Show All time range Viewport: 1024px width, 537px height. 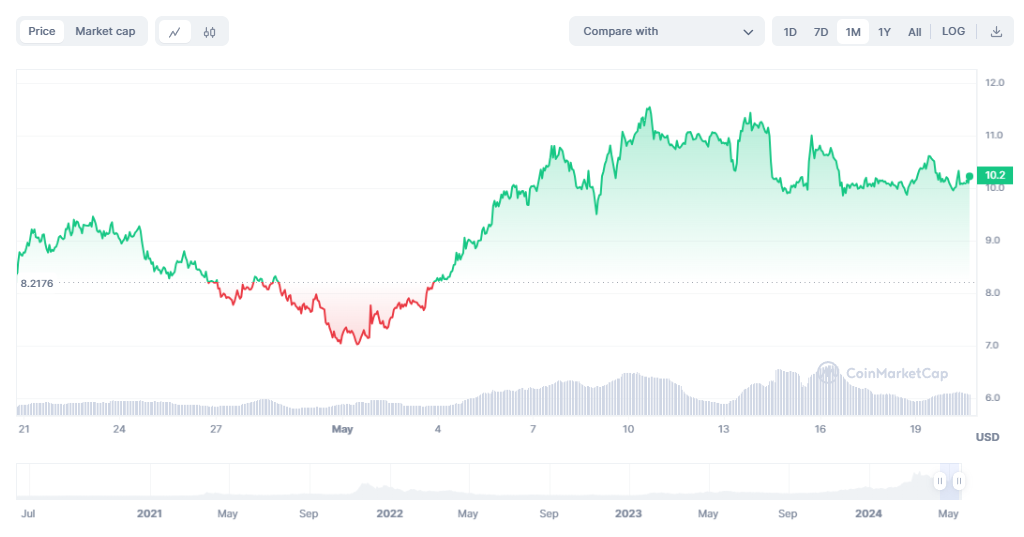[914, 32]
